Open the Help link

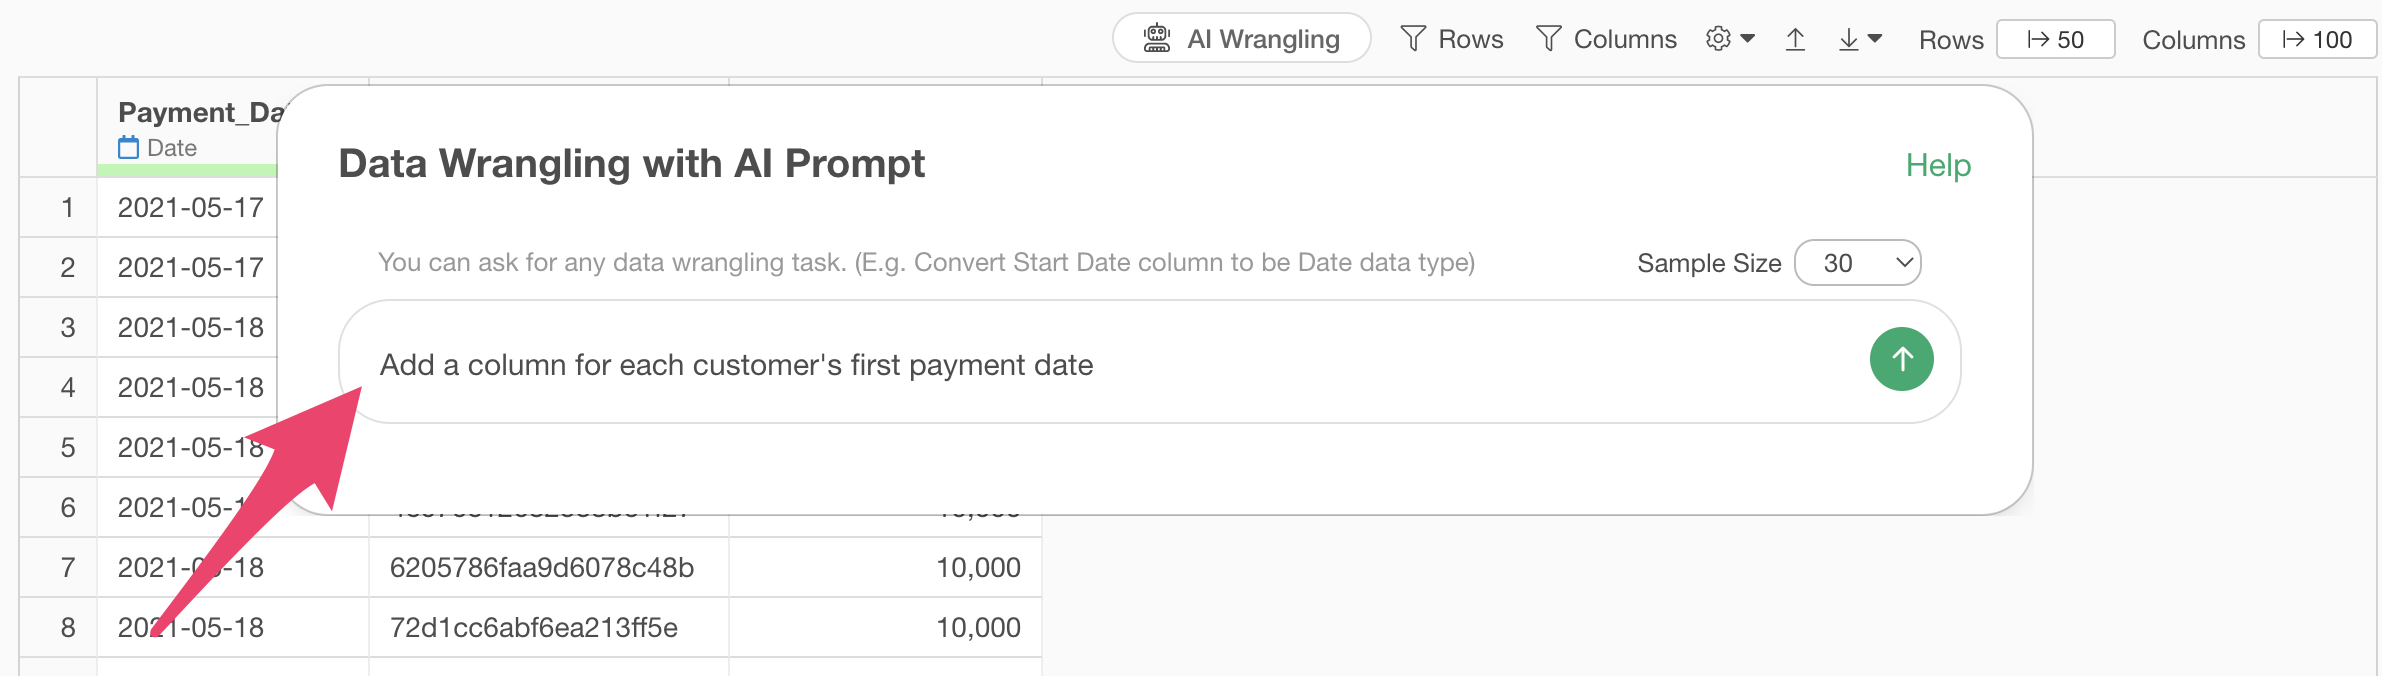(x=1937, y=165)
